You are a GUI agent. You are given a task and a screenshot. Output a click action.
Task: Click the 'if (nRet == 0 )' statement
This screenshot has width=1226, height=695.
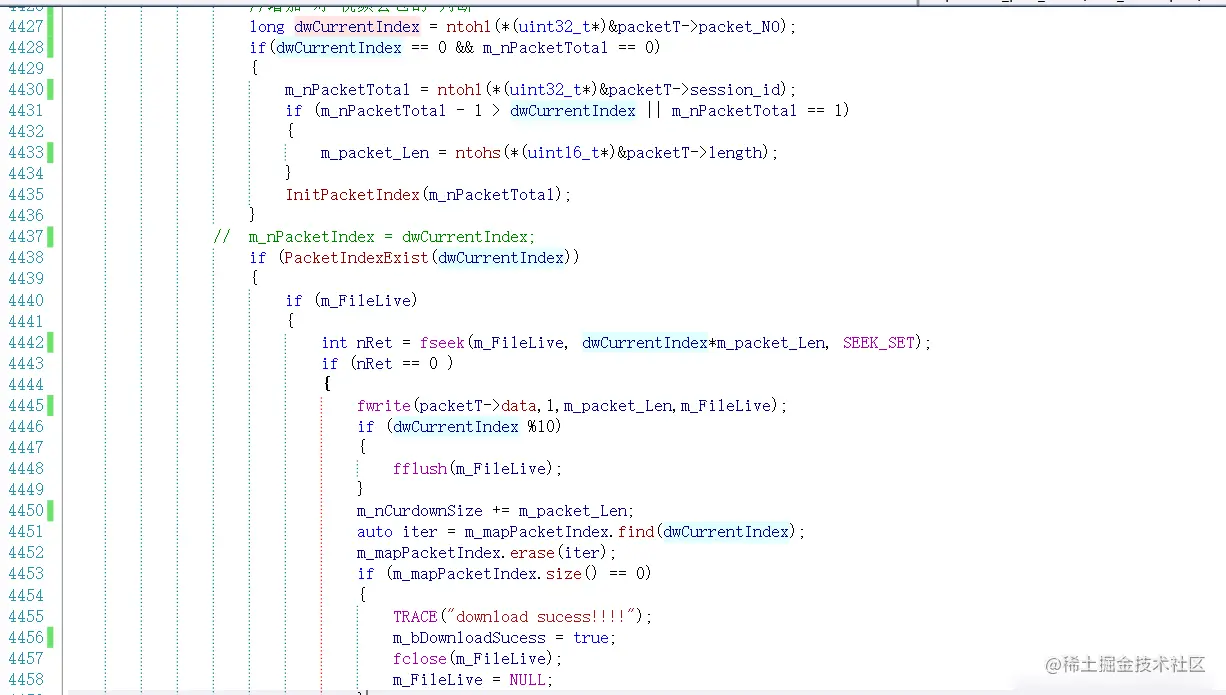point(387,363)
